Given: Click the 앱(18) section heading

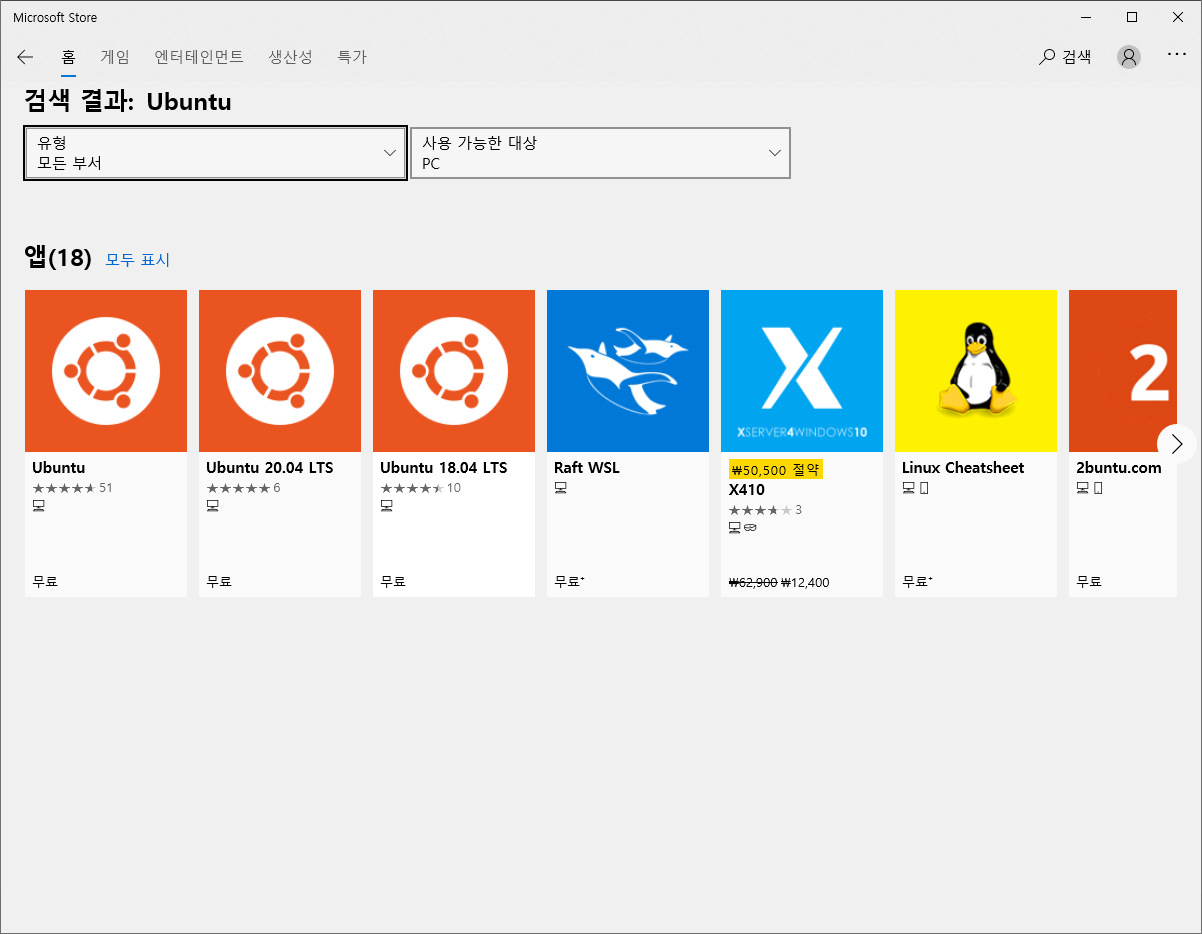Looking at the screenshot, I should coord(58,258).
